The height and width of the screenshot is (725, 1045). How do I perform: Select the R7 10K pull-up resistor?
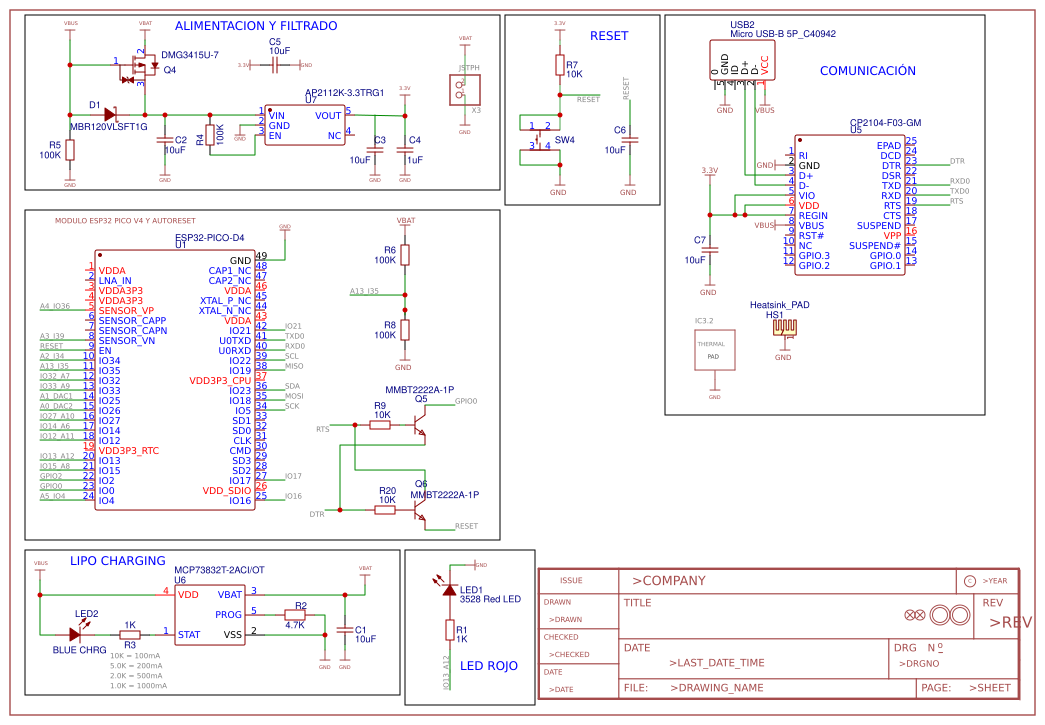pyautogui.click(x=560, y=65)
